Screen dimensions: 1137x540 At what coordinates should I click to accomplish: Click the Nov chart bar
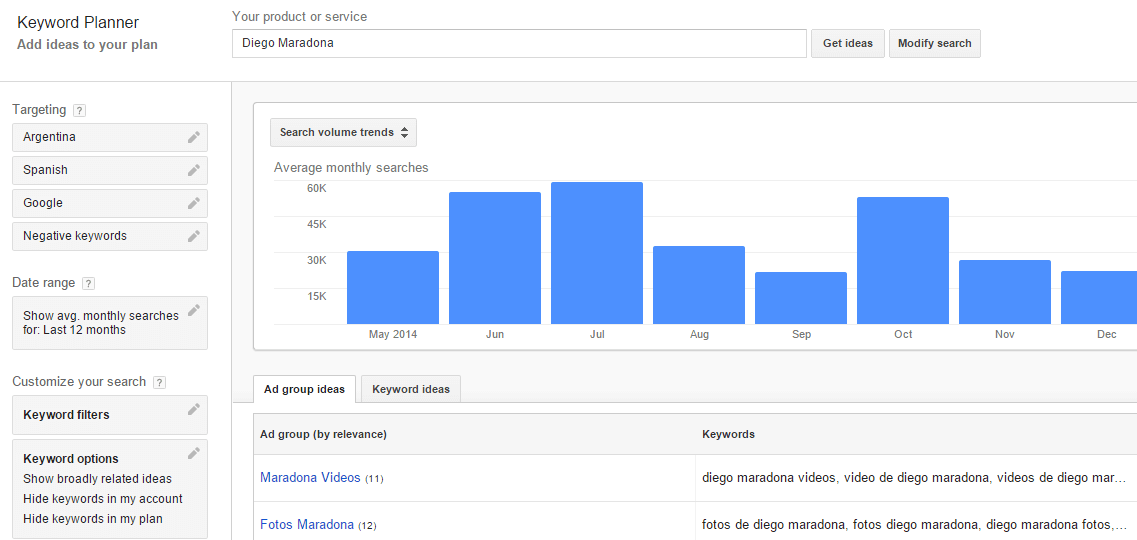[1005, 292]
